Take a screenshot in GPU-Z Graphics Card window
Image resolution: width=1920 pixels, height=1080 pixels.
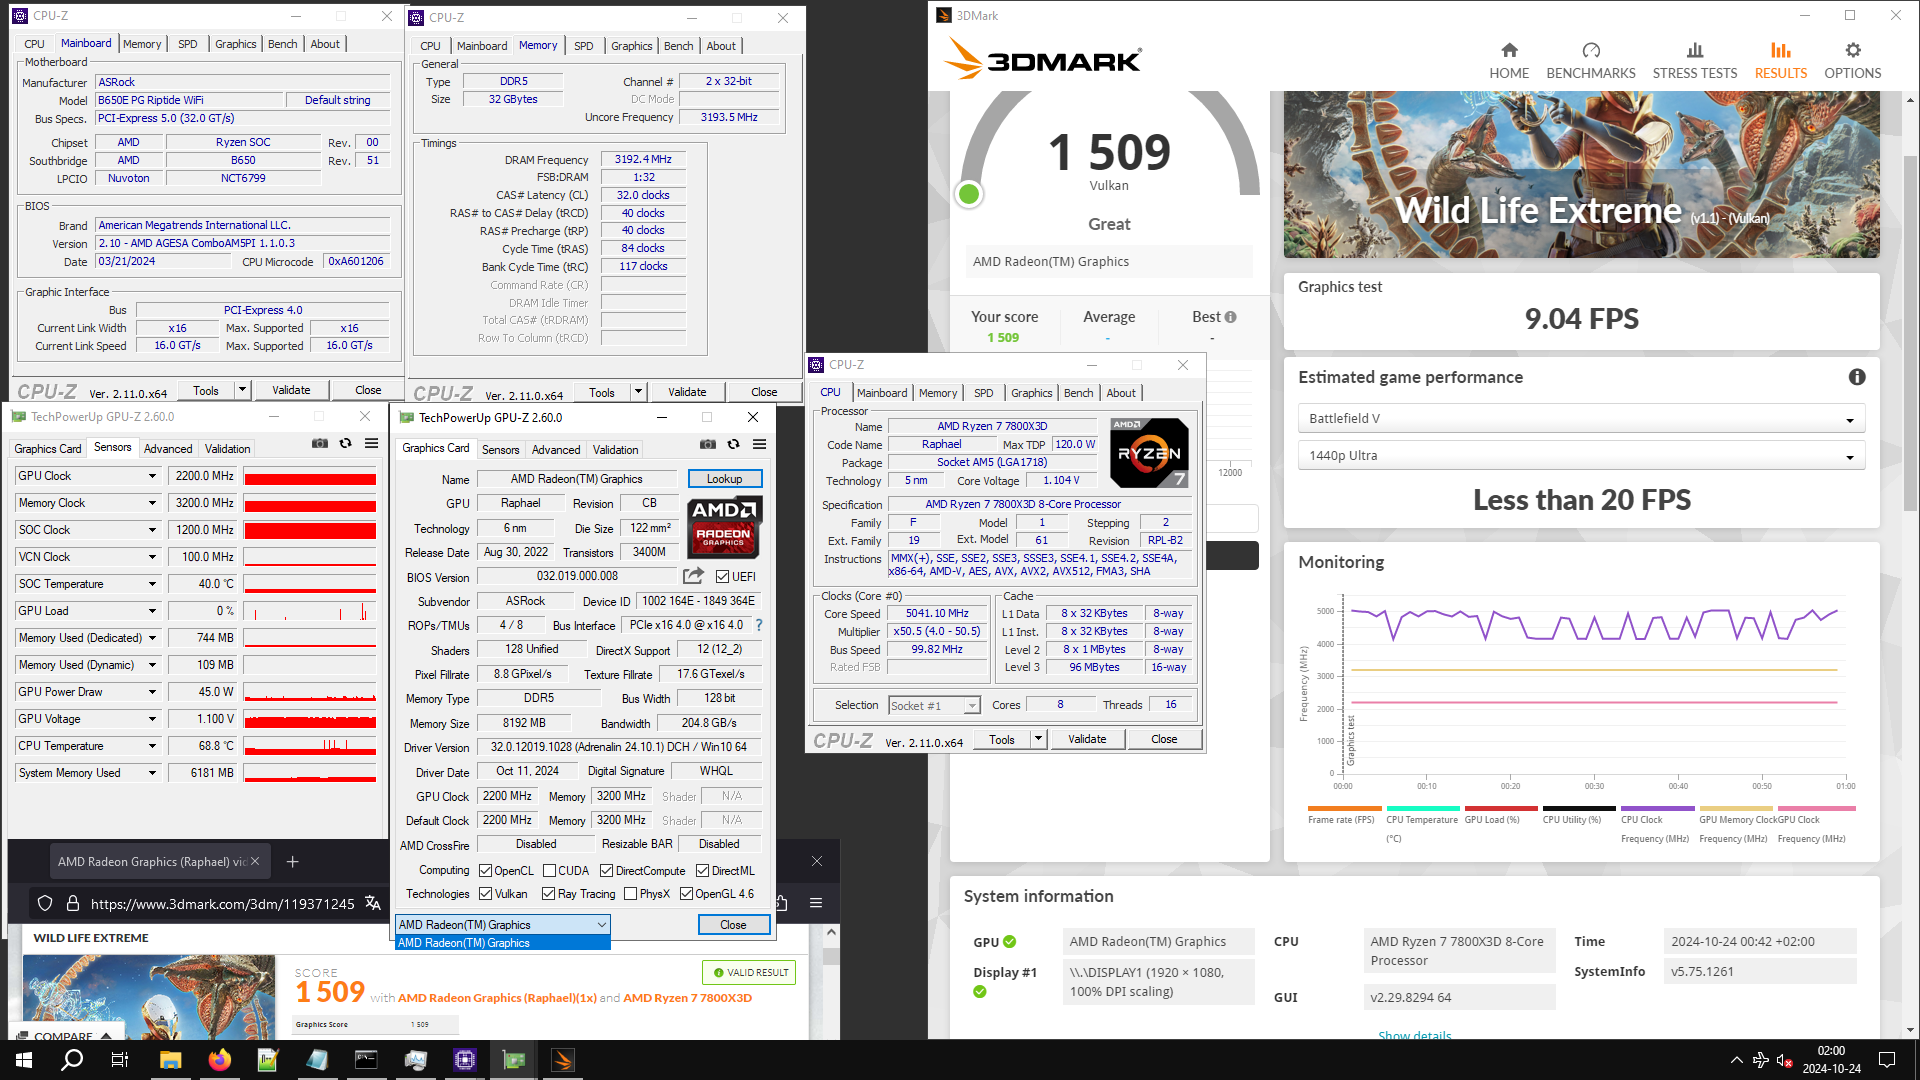pyautogui.click(x=708, y=444)
